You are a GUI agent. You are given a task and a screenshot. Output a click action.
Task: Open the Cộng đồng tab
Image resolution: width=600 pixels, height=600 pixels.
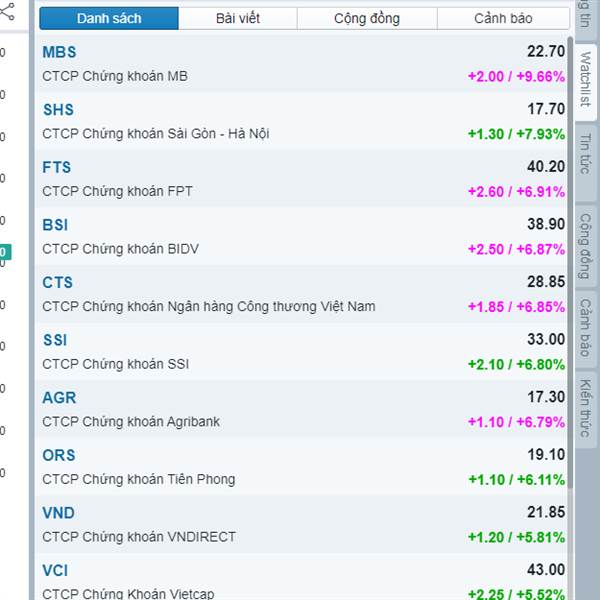[367, 18]
